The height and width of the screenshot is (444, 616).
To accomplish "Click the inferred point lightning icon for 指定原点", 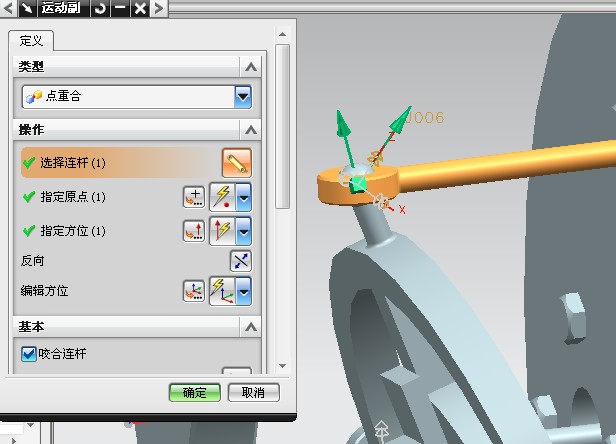I will (x=222, y=197).
